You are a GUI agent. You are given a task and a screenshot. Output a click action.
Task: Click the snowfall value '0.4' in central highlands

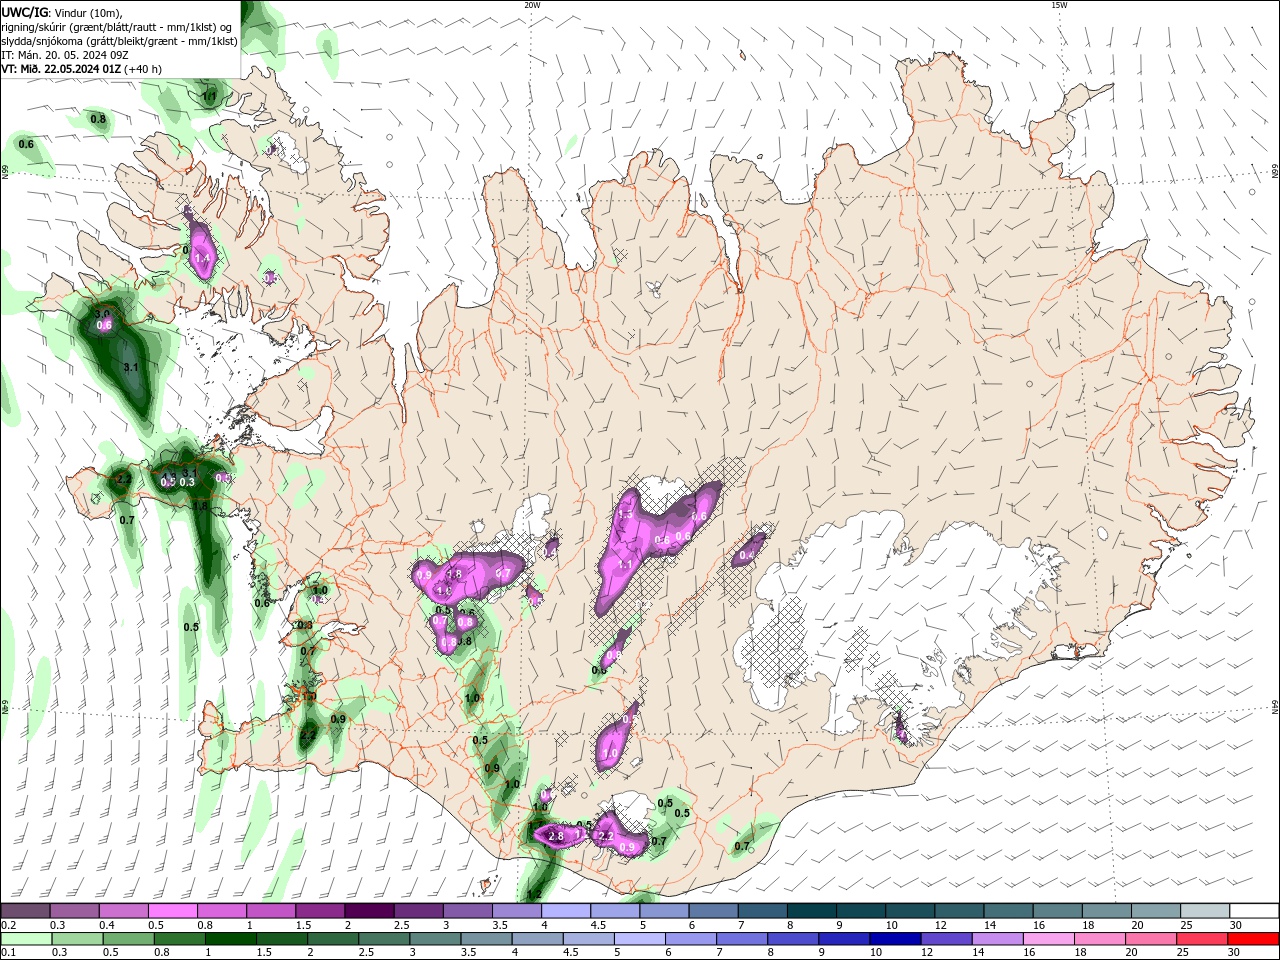(746, 555)
